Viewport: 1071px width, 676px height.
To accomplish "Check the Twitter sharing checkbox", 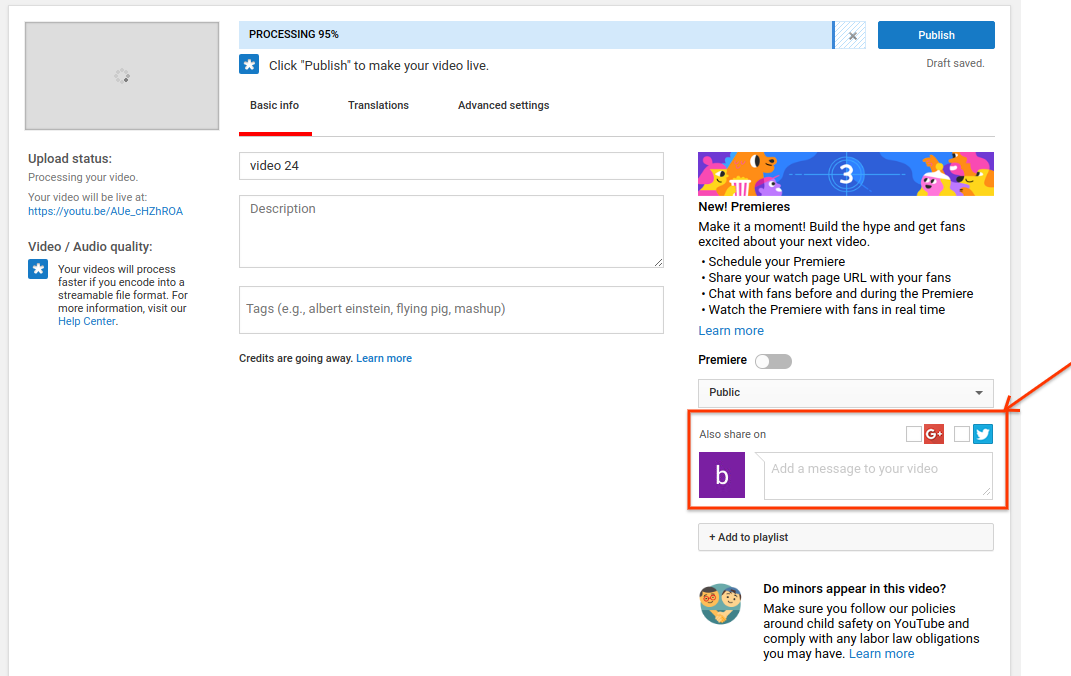I will click(961, 434).
